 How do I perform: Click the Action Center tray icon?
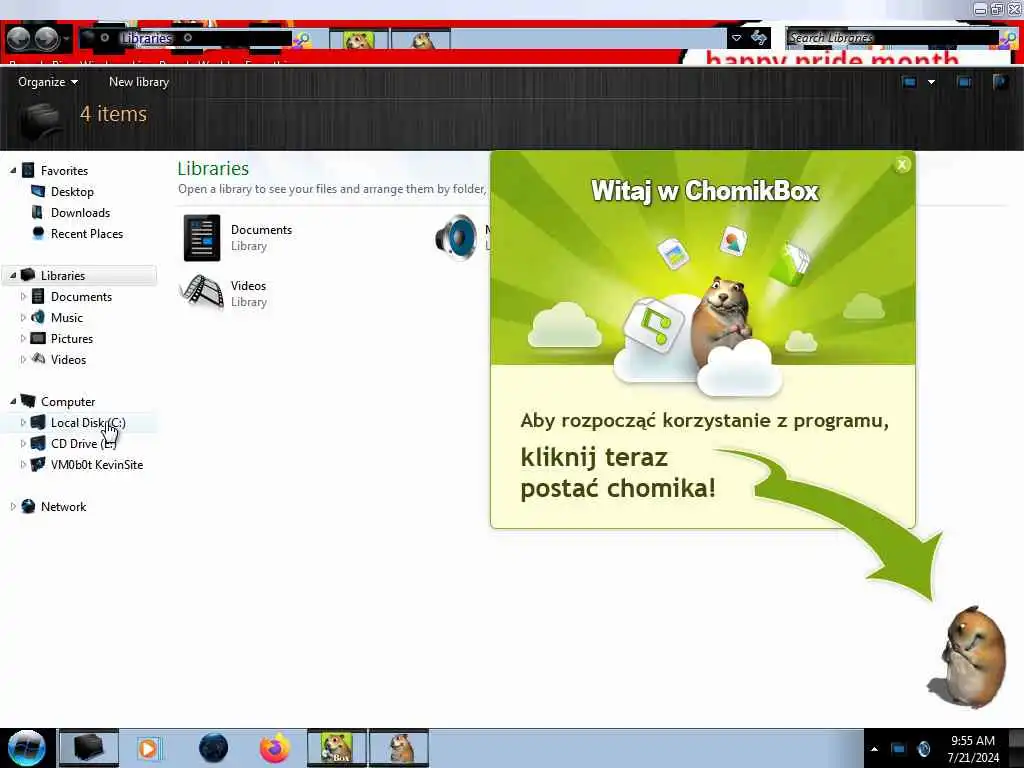899,749
